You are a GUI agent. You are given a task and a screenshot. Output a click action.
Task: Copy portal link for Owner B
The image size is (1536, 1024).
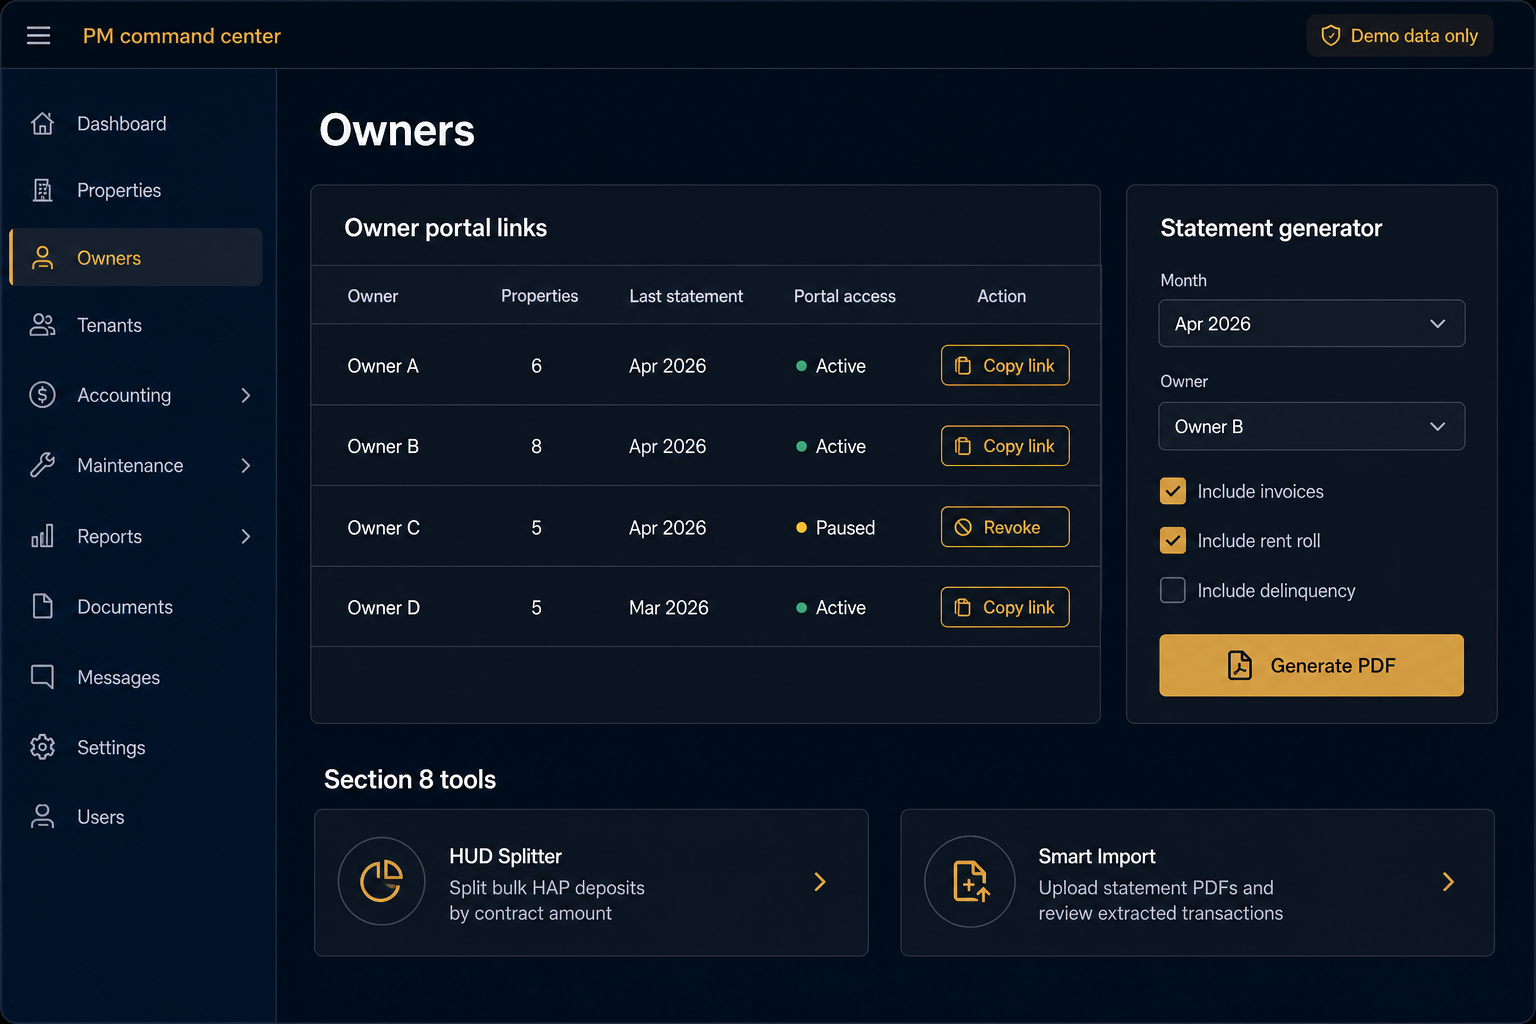click(1005, 446)
